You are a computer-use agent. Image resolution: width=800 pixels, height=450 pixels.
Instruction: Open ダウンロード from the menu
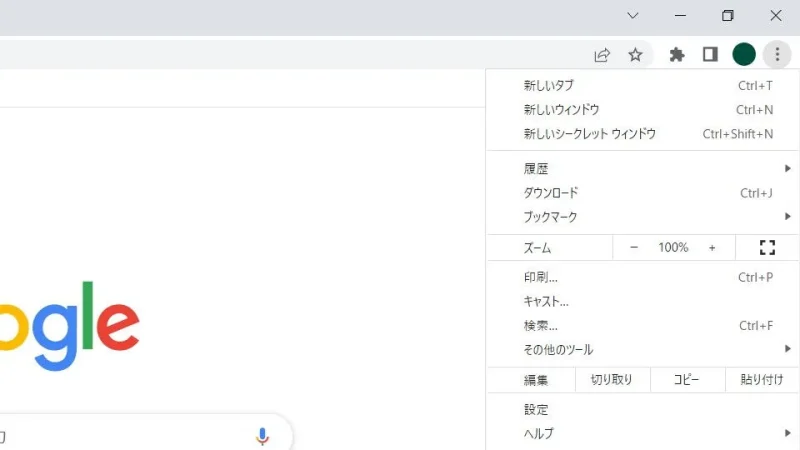tap(640, 193)
